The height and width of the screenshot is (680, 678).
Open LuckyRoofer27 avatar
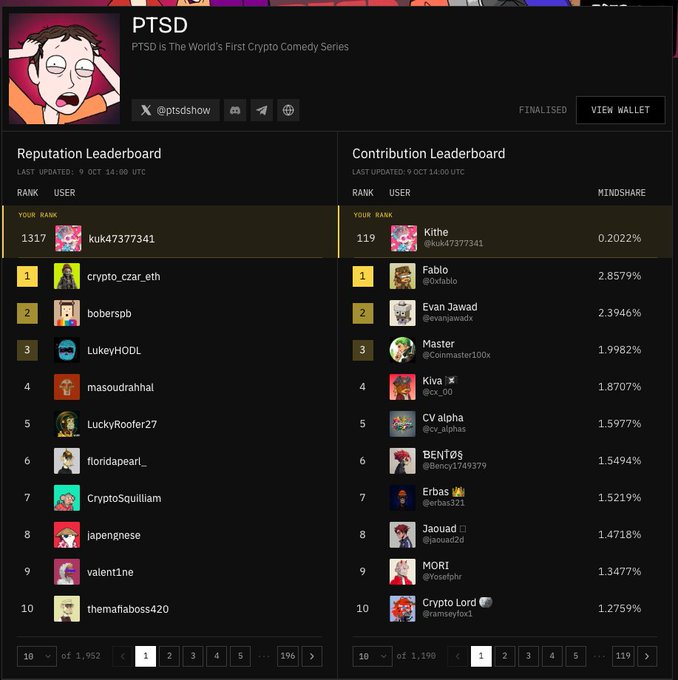click(67, 424)
